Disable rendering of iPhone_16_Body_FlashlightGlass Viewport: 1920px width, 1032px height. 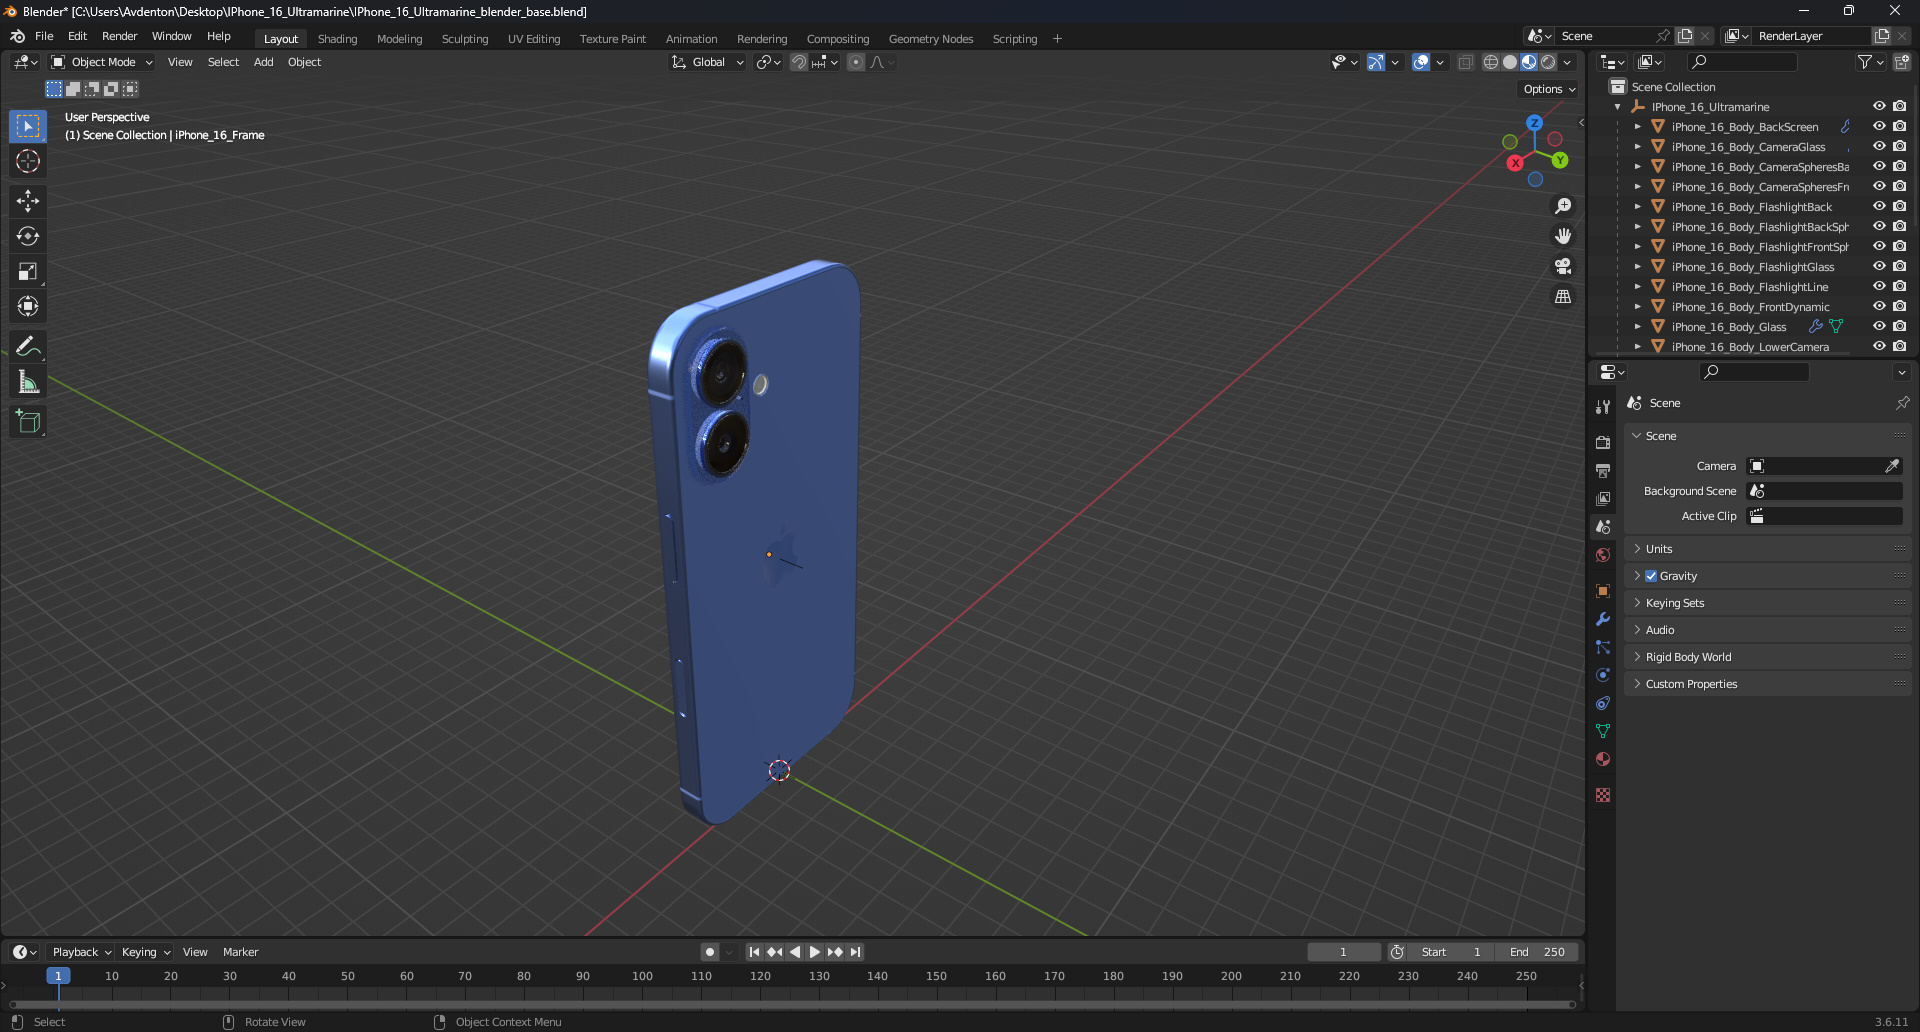(1899, 267)
